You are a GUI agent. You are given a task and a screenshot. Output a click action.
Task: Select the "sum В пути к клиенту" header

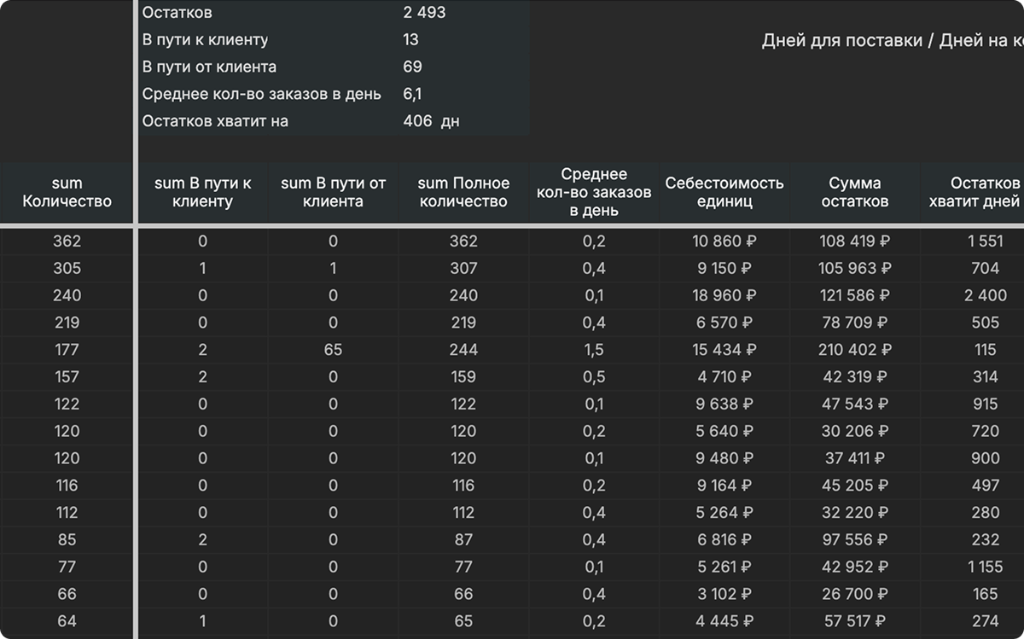[x=202, y=192]
